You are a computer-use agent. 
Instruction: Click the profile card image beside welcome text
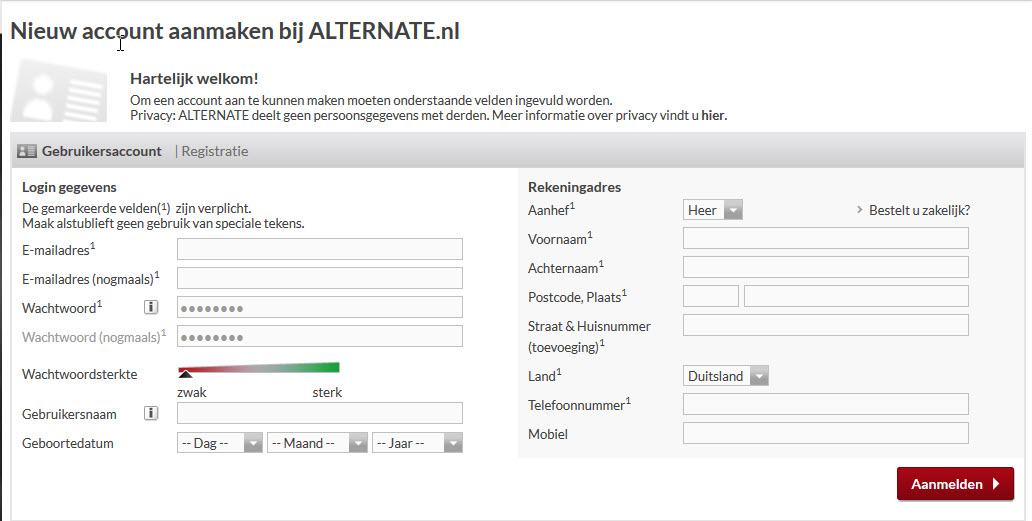(59, 90)
